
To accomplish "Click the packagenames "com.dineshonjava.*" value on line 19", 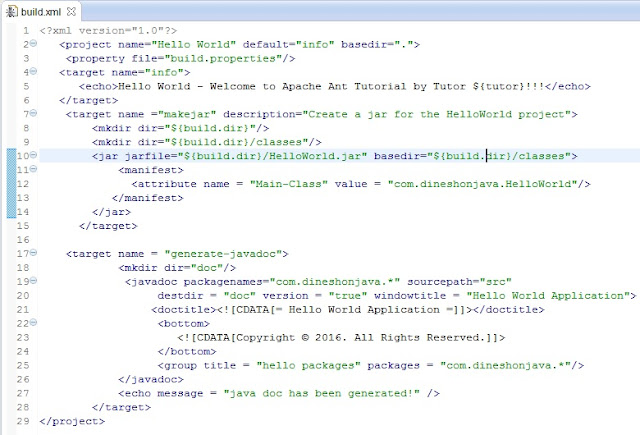I will pos(335,282).
